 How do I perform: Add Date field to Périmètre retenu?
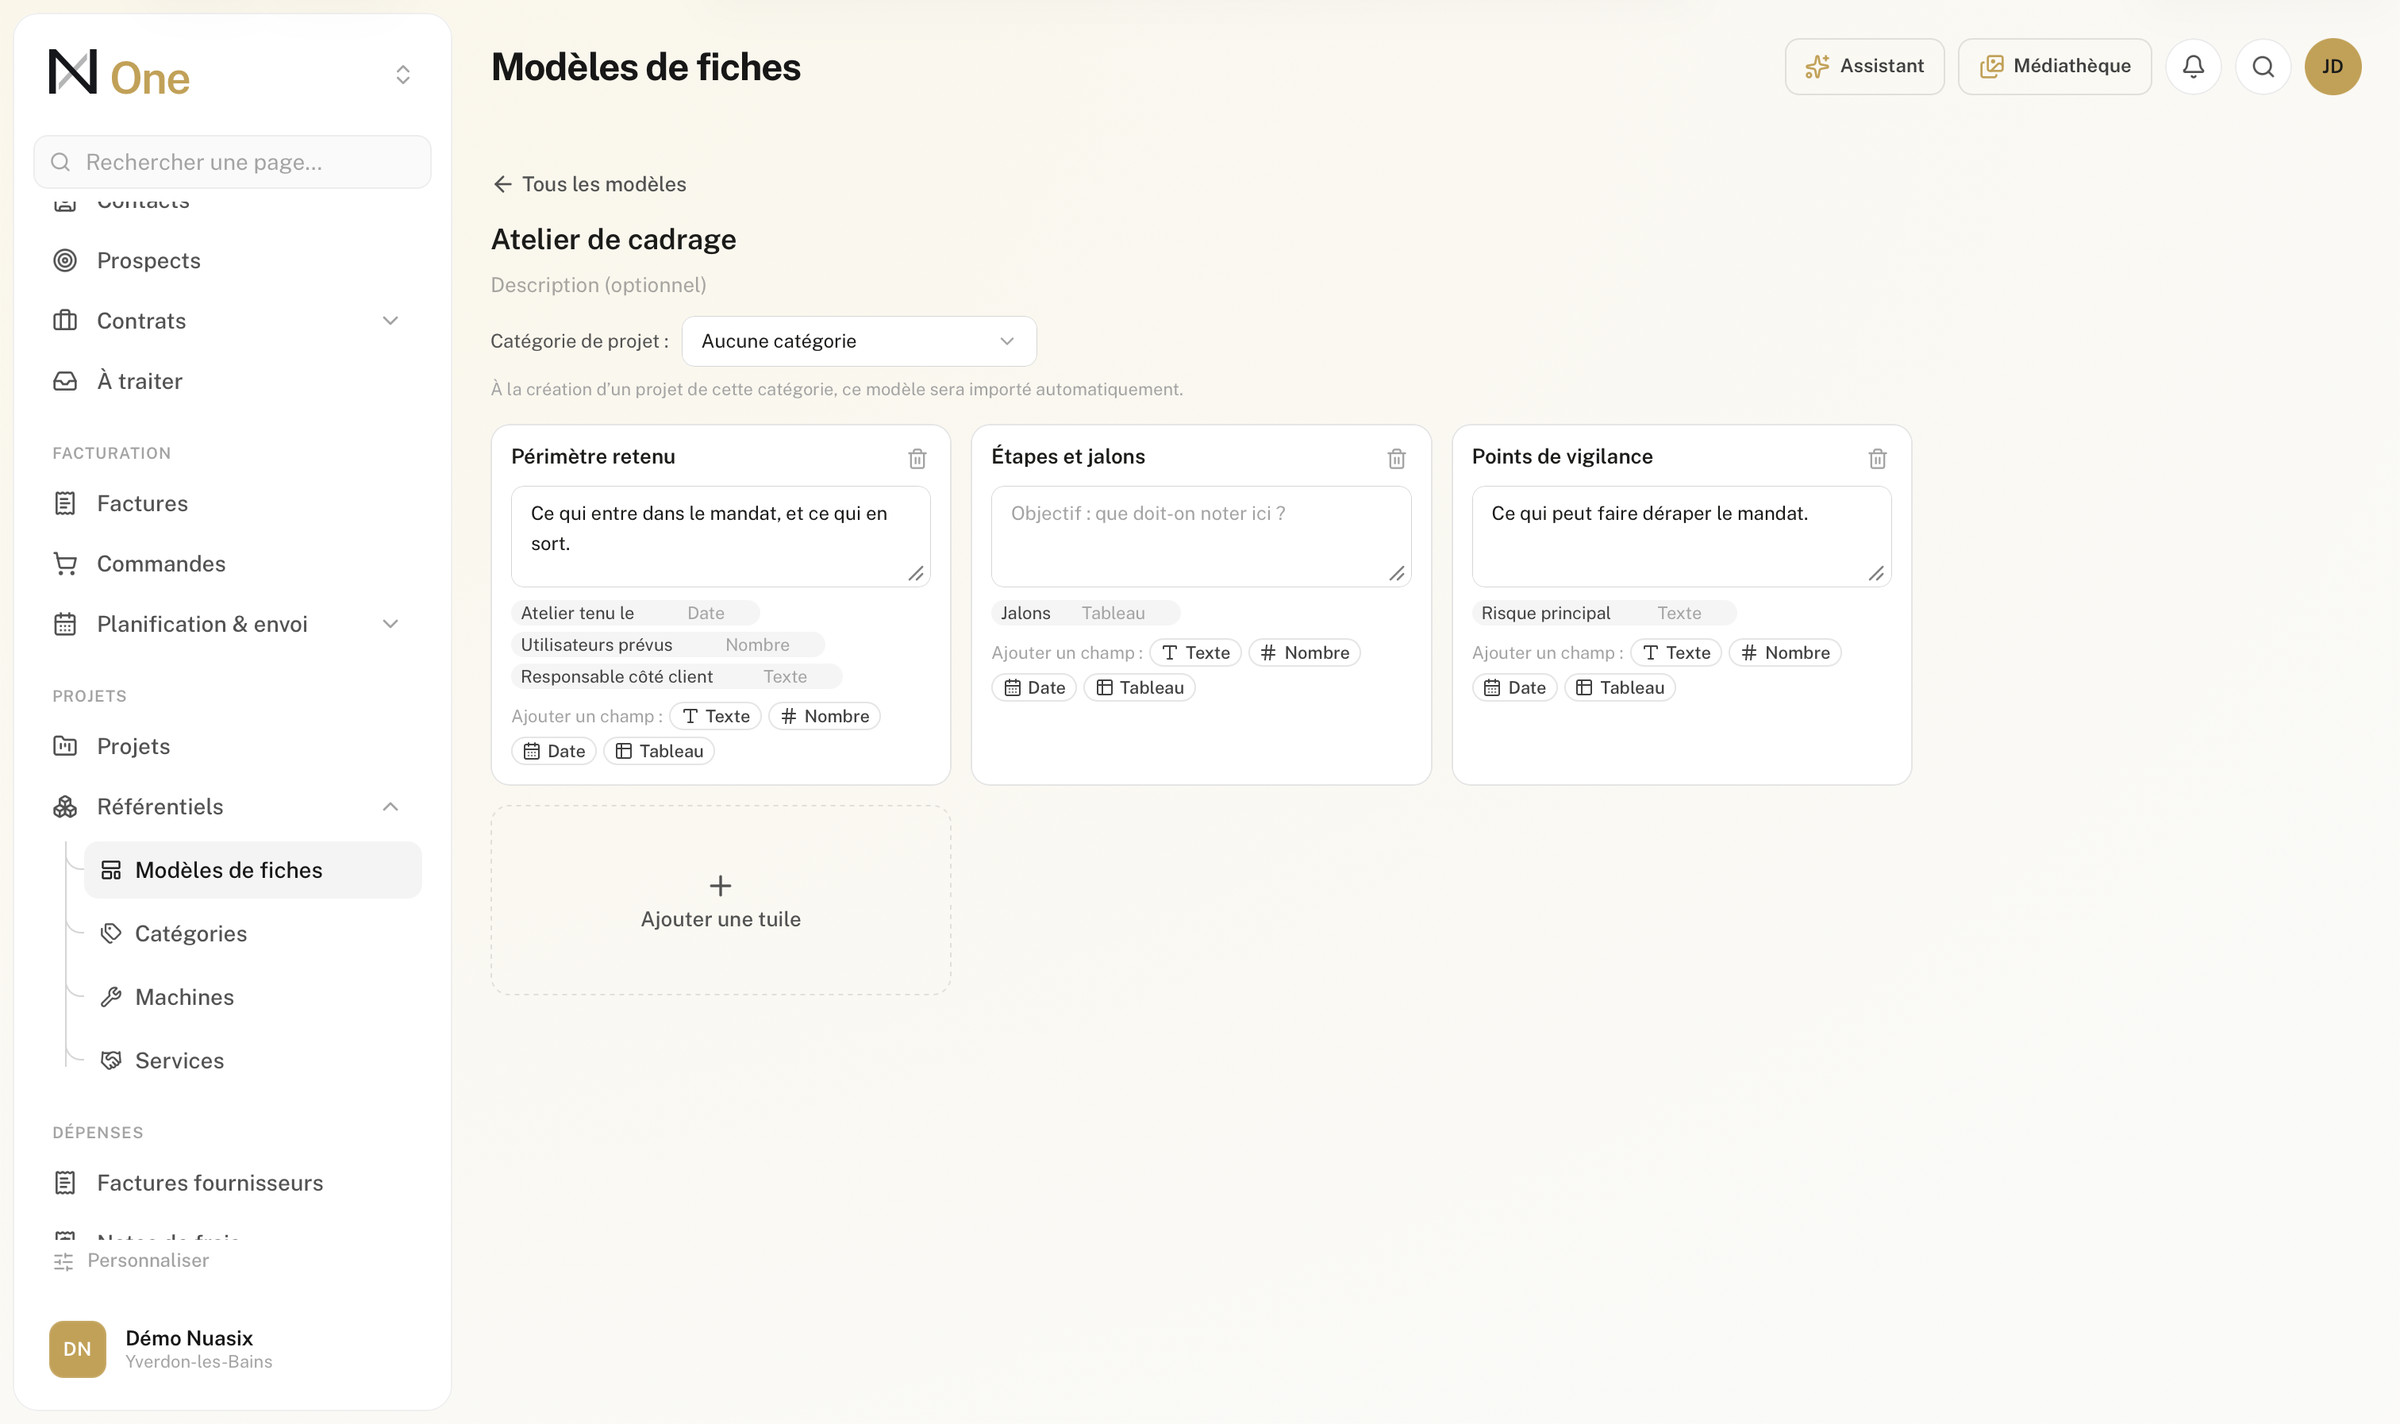pos(554,751)
